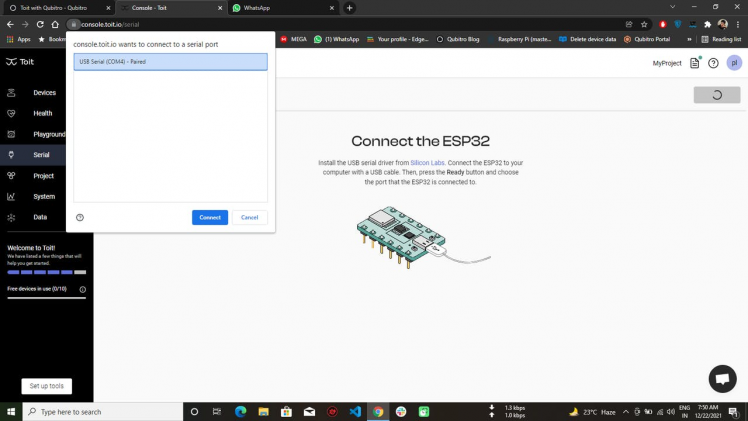Go to browser home page
Viewport: 748px width, 421px height.
tap(55, 24)
